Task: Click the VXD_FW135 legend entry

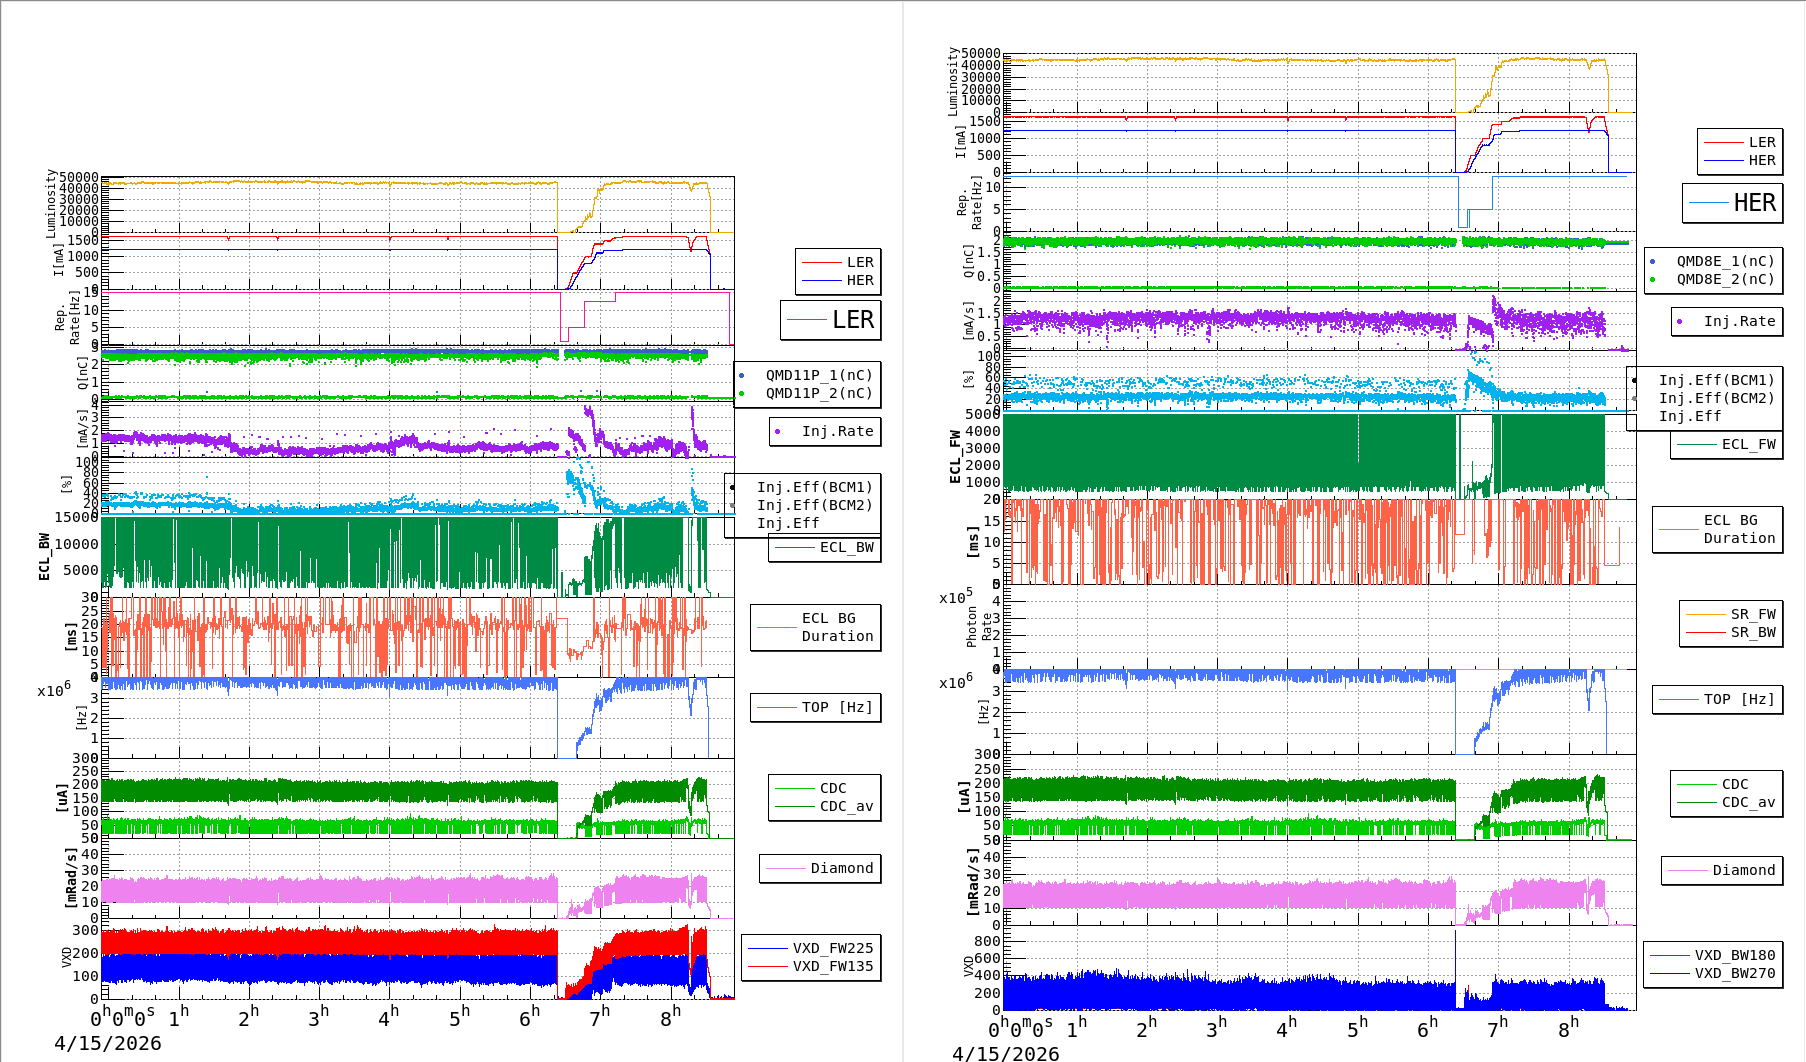Action: pos(832,967)
